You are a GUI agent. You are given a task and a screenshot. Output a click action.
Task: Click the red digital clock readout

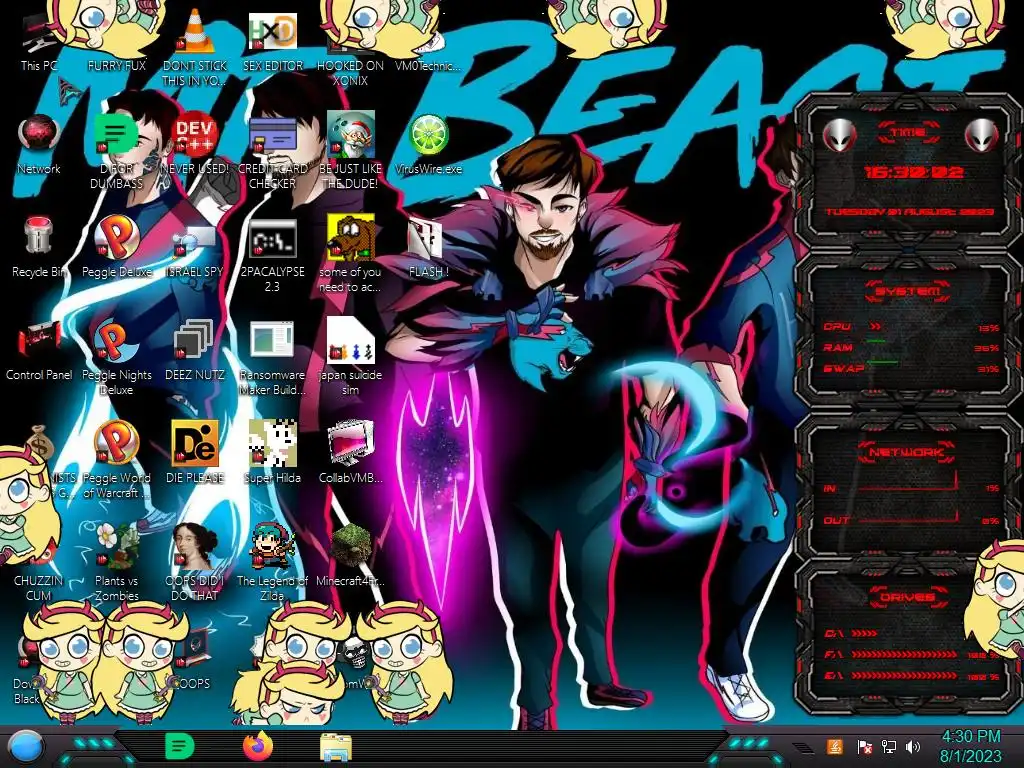(914, 172)
